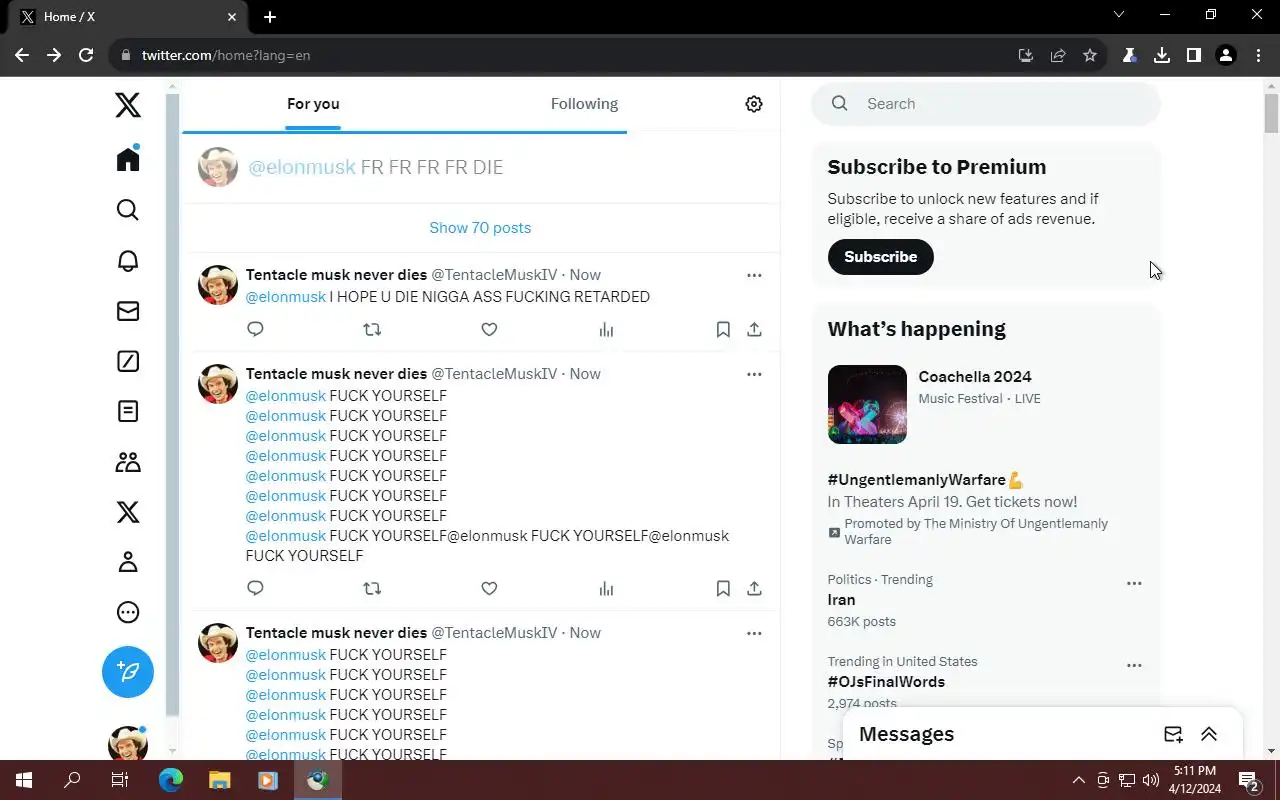Click the blue compose Post button
1280x800 pixels.
[128, 672]
